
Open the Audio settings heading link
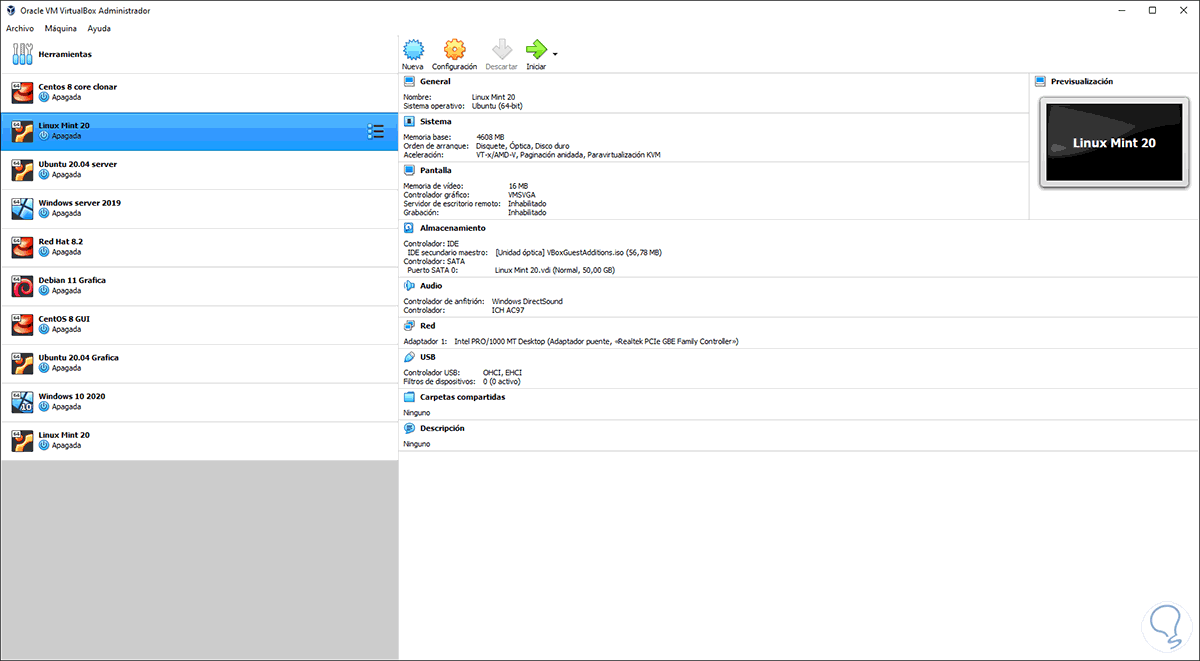(431, 285)
